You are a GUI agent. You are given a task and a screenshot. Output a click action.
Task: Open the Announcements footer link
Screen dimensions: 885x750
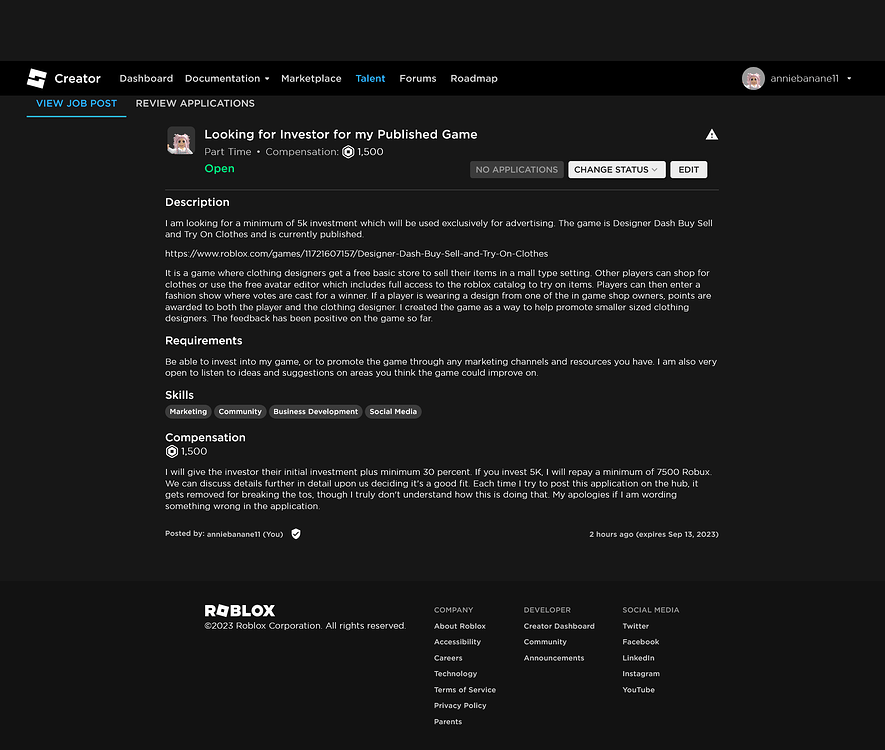click(554, 658)
